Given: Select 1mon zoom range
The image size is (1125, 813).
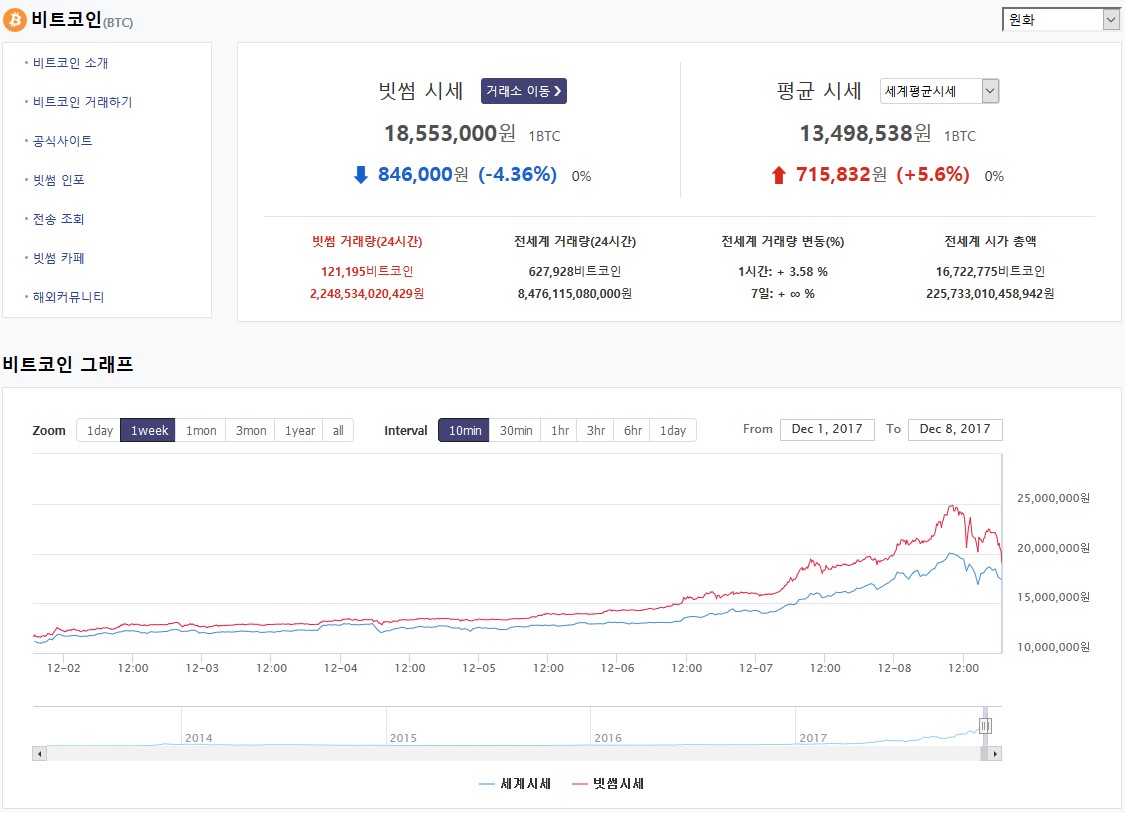Looking at the screenshot, I should click(201, 430).
